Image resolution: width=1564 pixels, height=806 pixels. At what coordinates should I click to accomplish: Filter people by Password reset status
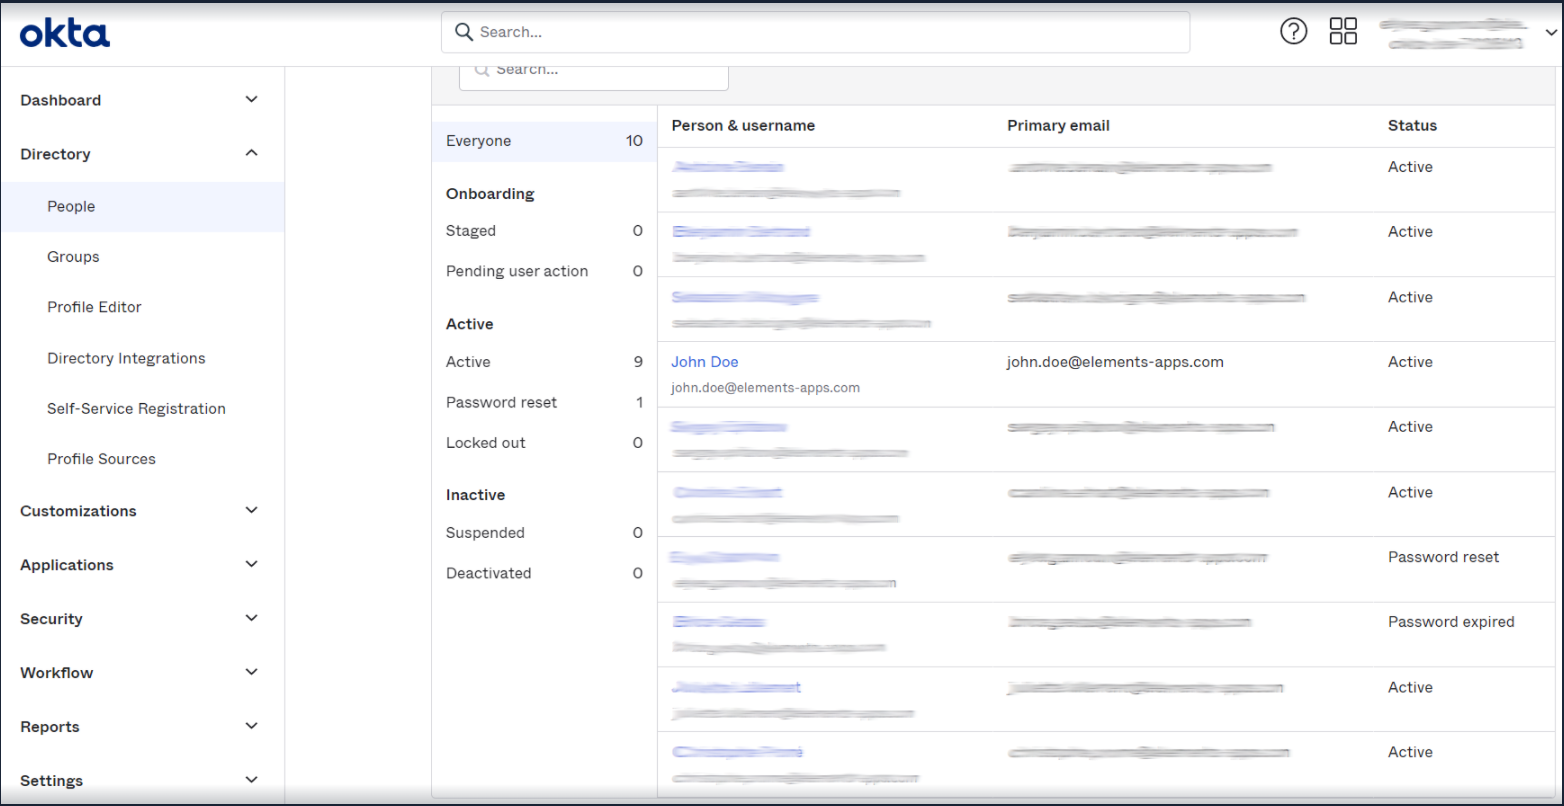pos(501,402)
